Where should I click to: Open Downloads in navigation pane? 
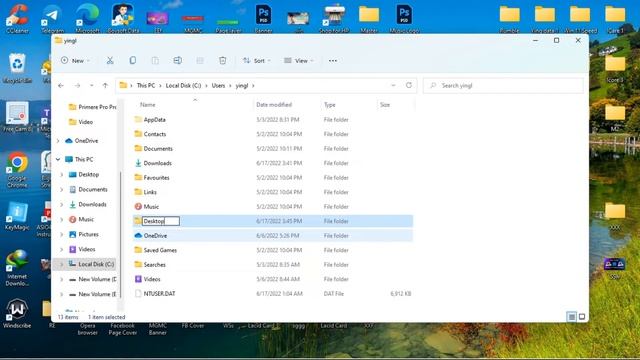coord(88,204)
